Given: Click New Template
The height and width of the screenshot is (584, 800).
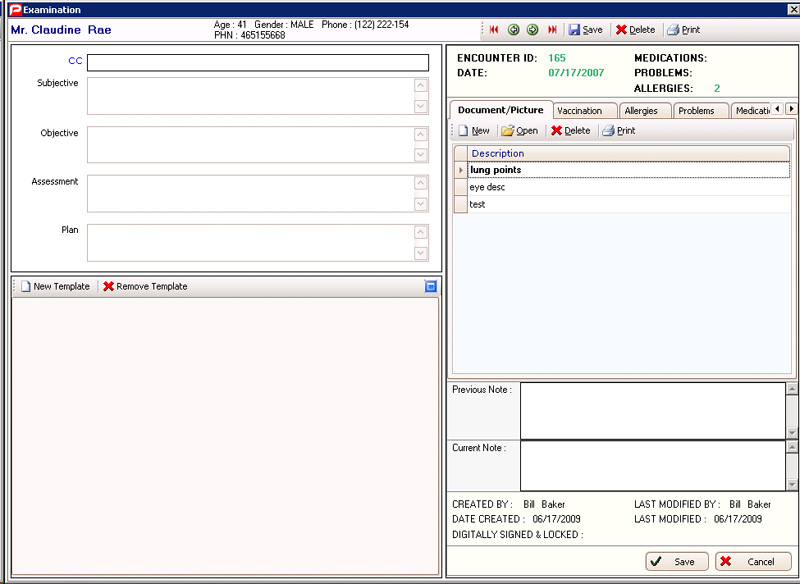Looking at the screenshot, I should pos(55,286).
